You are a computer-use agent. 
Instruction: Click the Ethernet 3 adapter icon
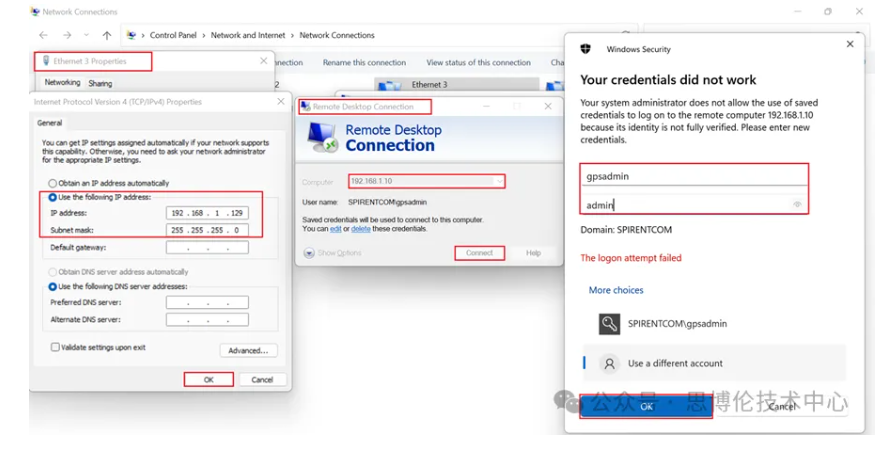pos(387,86)
